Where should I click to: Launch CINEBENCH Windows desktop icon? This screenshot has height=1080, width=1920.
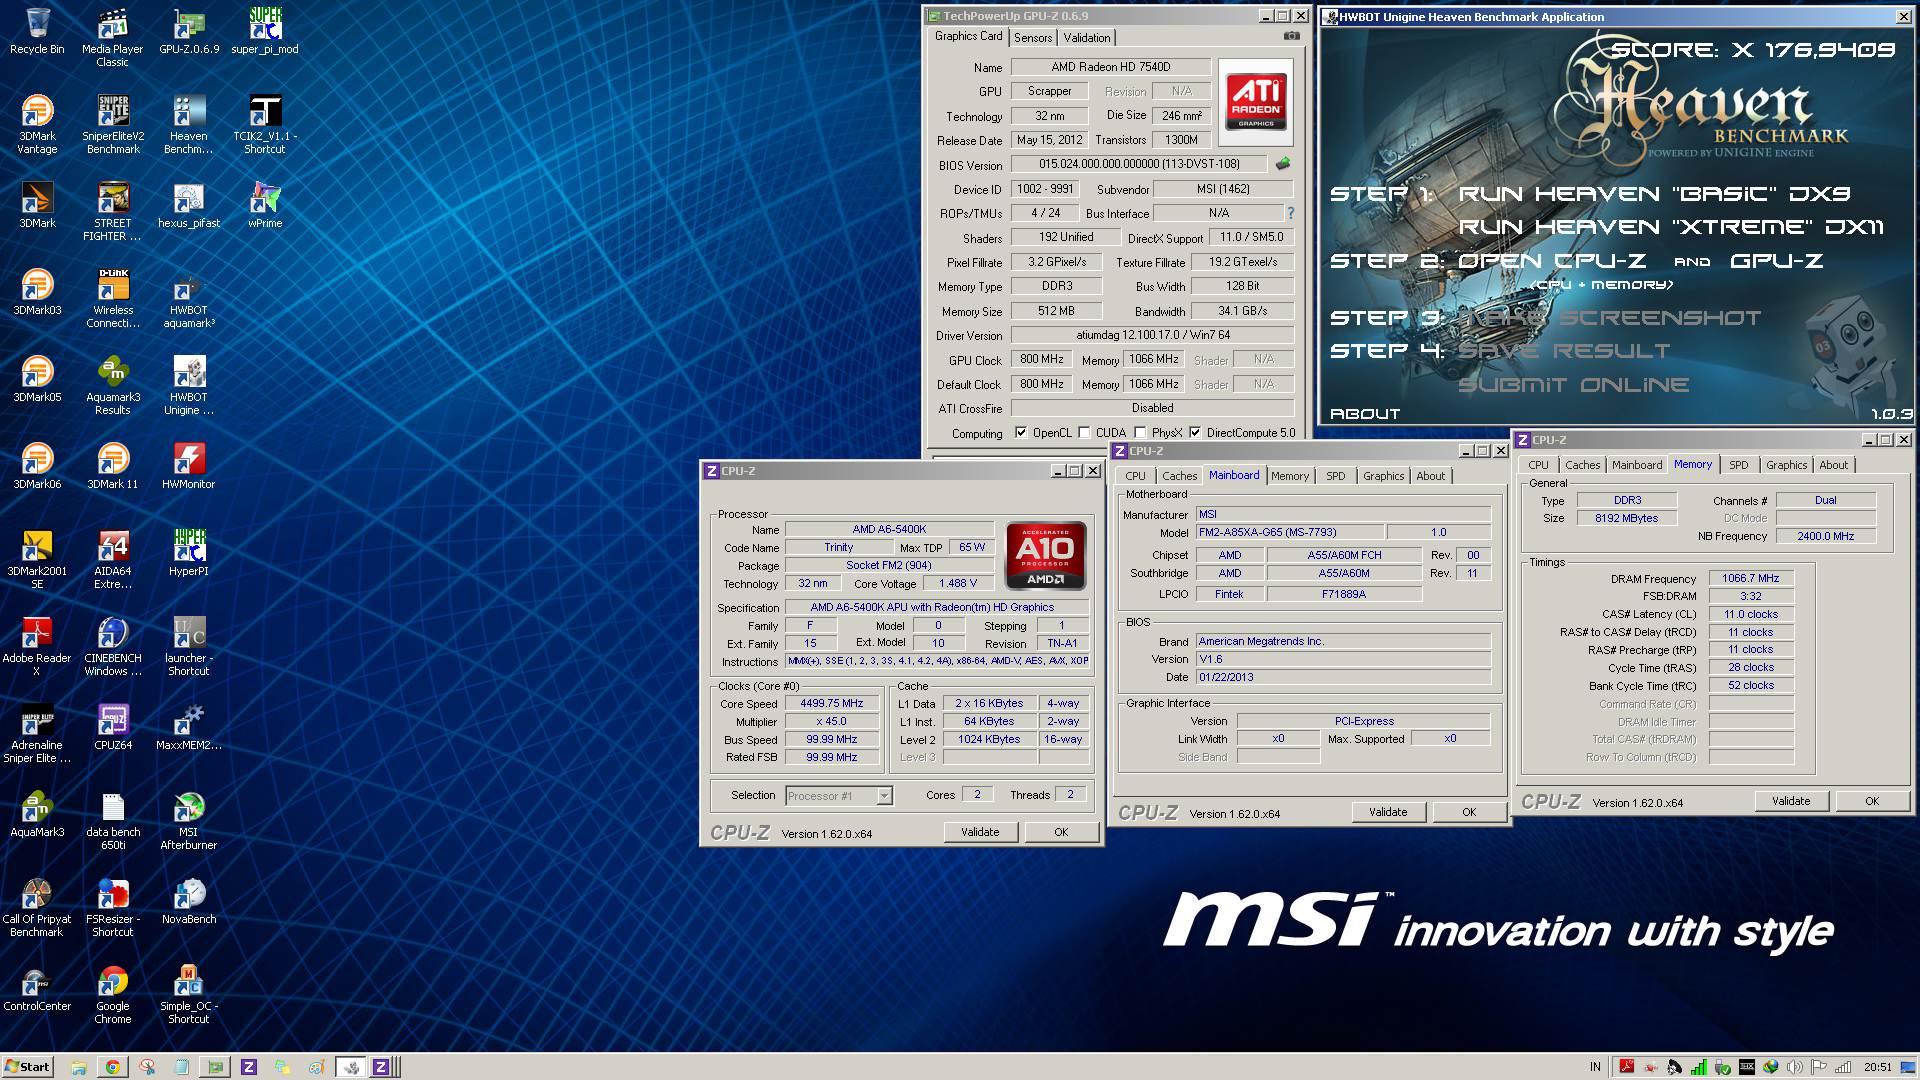click(x=112, y=646)
